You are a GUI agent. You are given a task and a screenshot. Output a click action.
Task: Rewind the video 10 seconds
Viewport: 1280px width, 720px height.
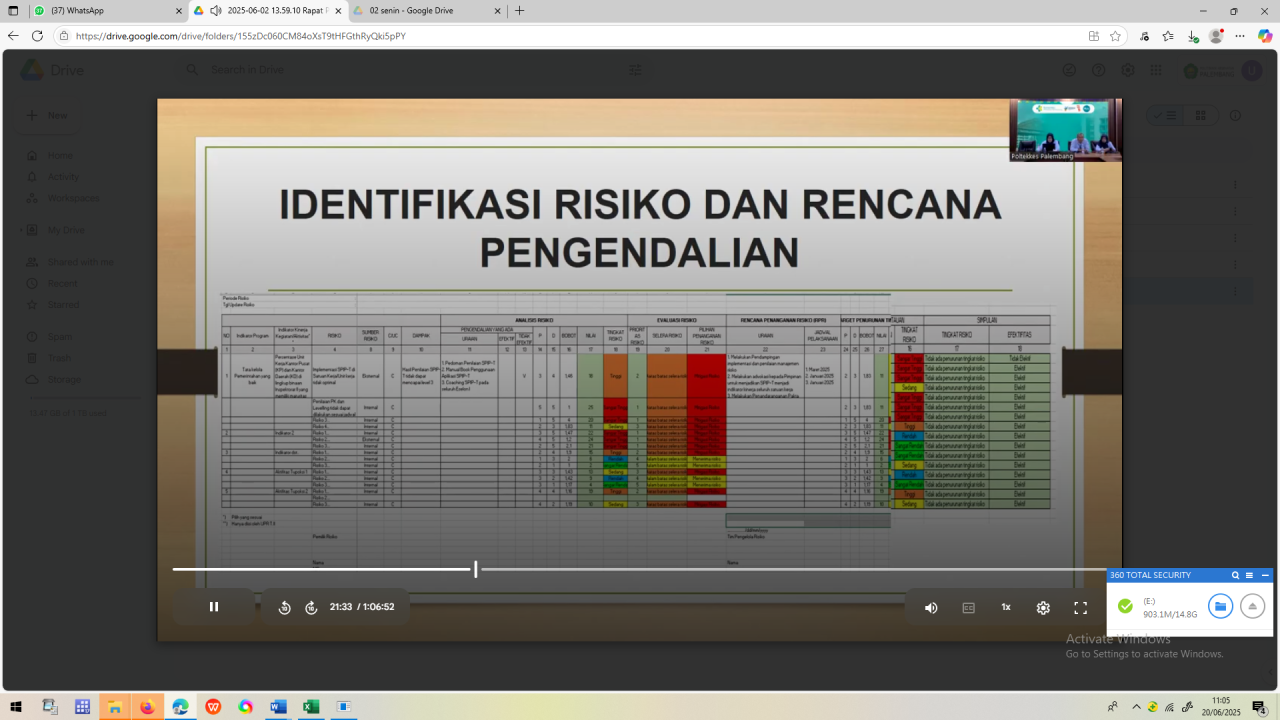click(x=285, y=607)
